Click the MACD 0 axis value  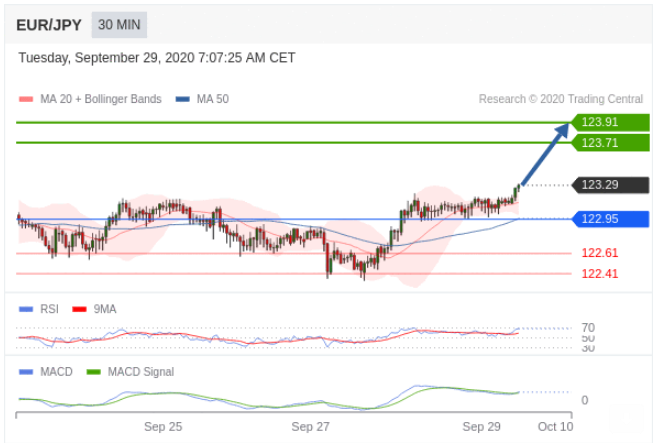(585, 400)
